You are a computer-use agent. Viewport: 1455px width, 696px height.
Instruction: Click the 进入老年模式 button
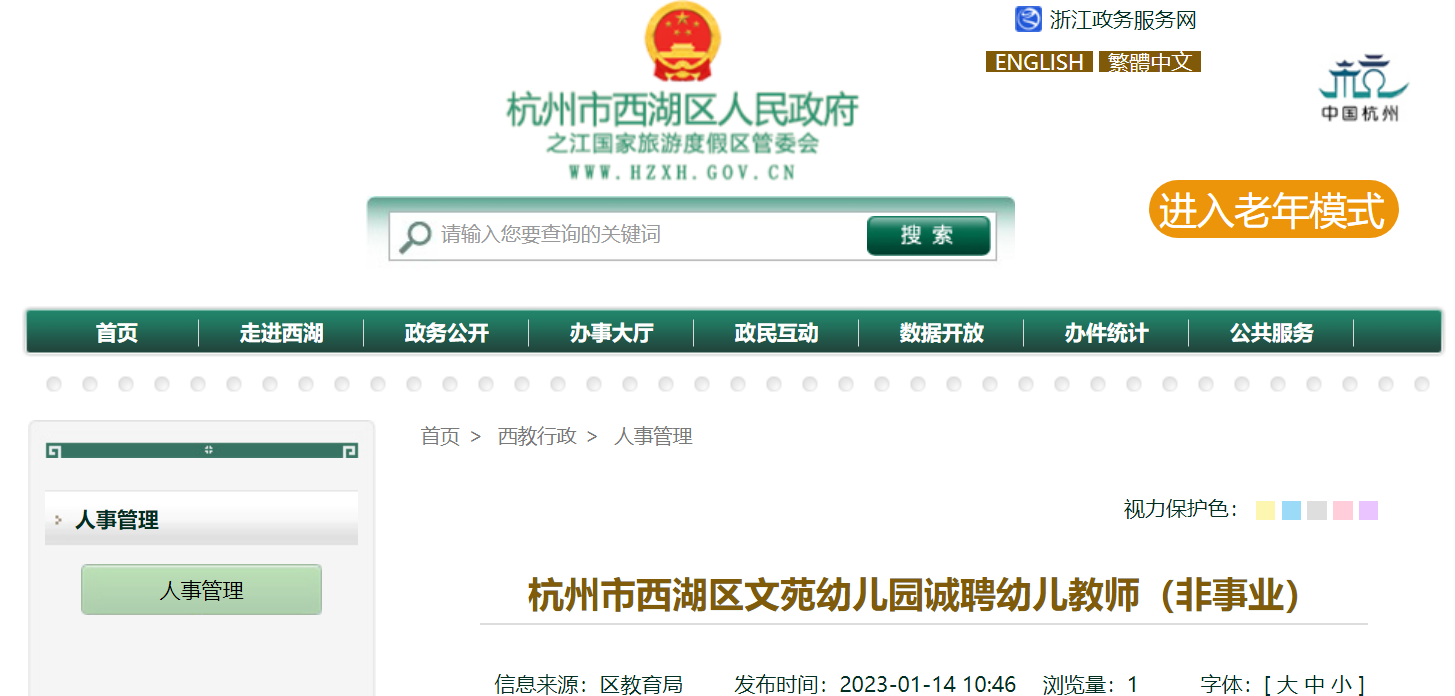tap(1273, 209)
